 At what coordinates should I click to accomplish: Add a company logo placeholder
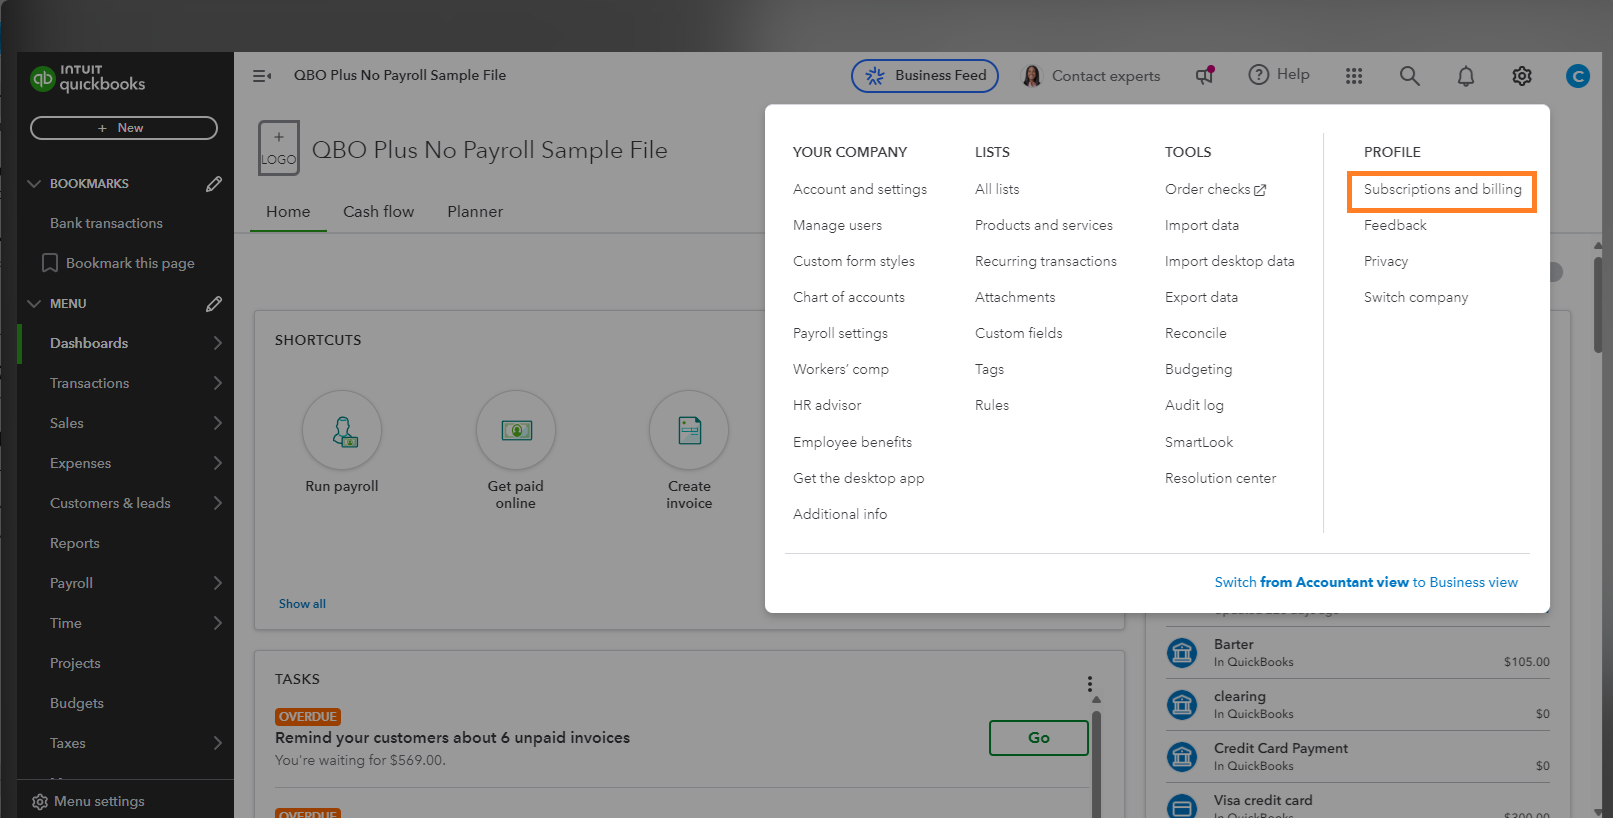click(x=279, y=148)
